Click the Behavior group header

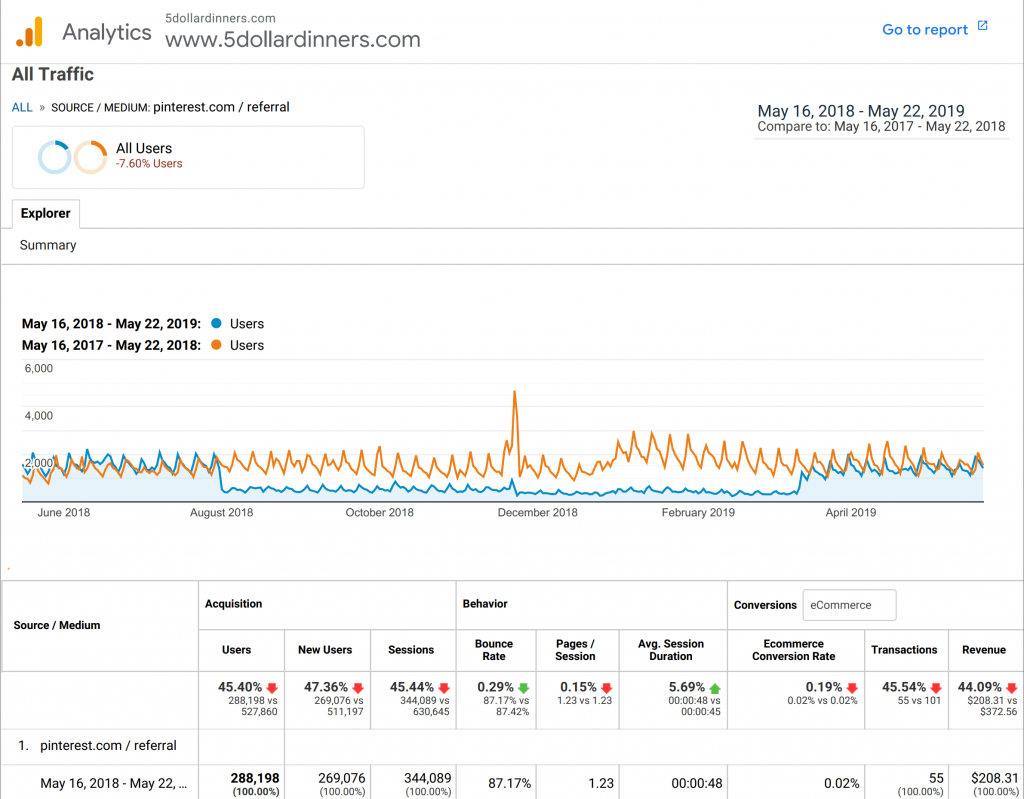pyautogui.click(x=485, y=604)
